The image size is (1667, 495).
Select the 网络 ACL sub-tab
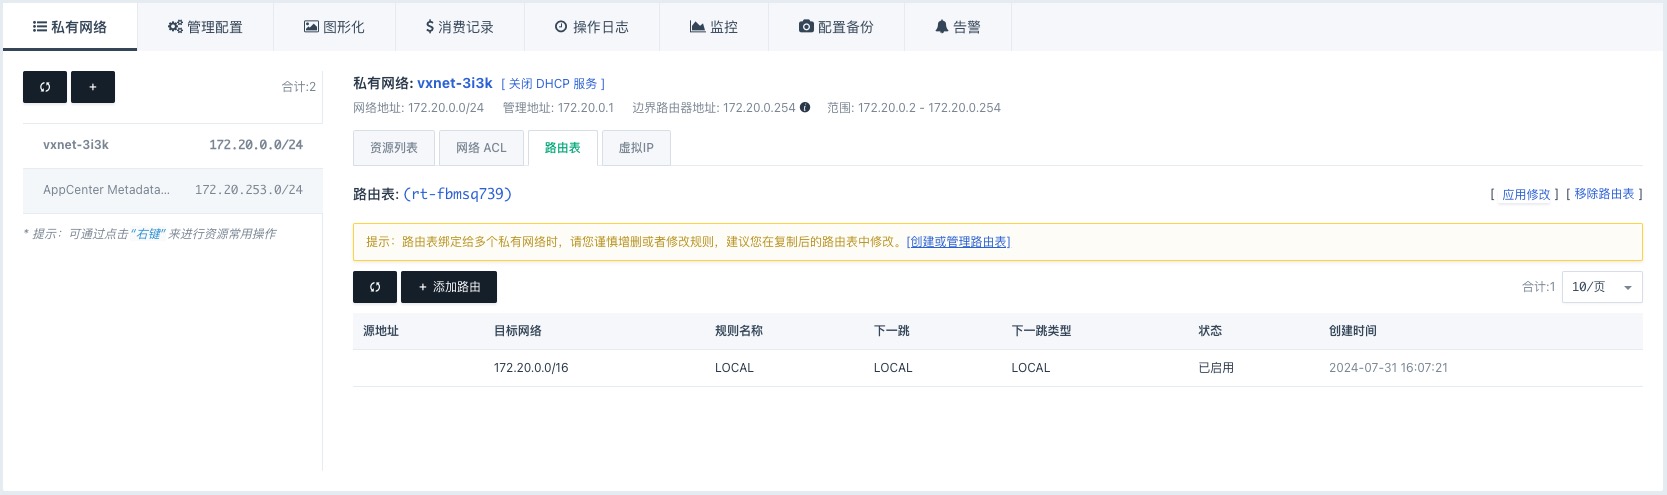click(x=481, y=148)
